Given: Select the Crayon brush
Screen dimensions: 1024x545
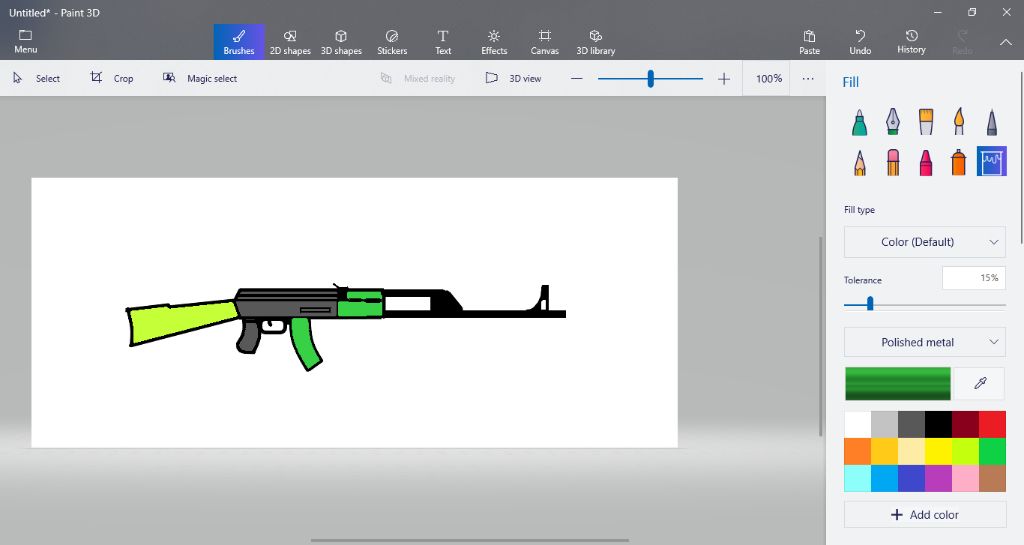Looking at the screenshot, I should pyautogui.click(x=926, y=162).
